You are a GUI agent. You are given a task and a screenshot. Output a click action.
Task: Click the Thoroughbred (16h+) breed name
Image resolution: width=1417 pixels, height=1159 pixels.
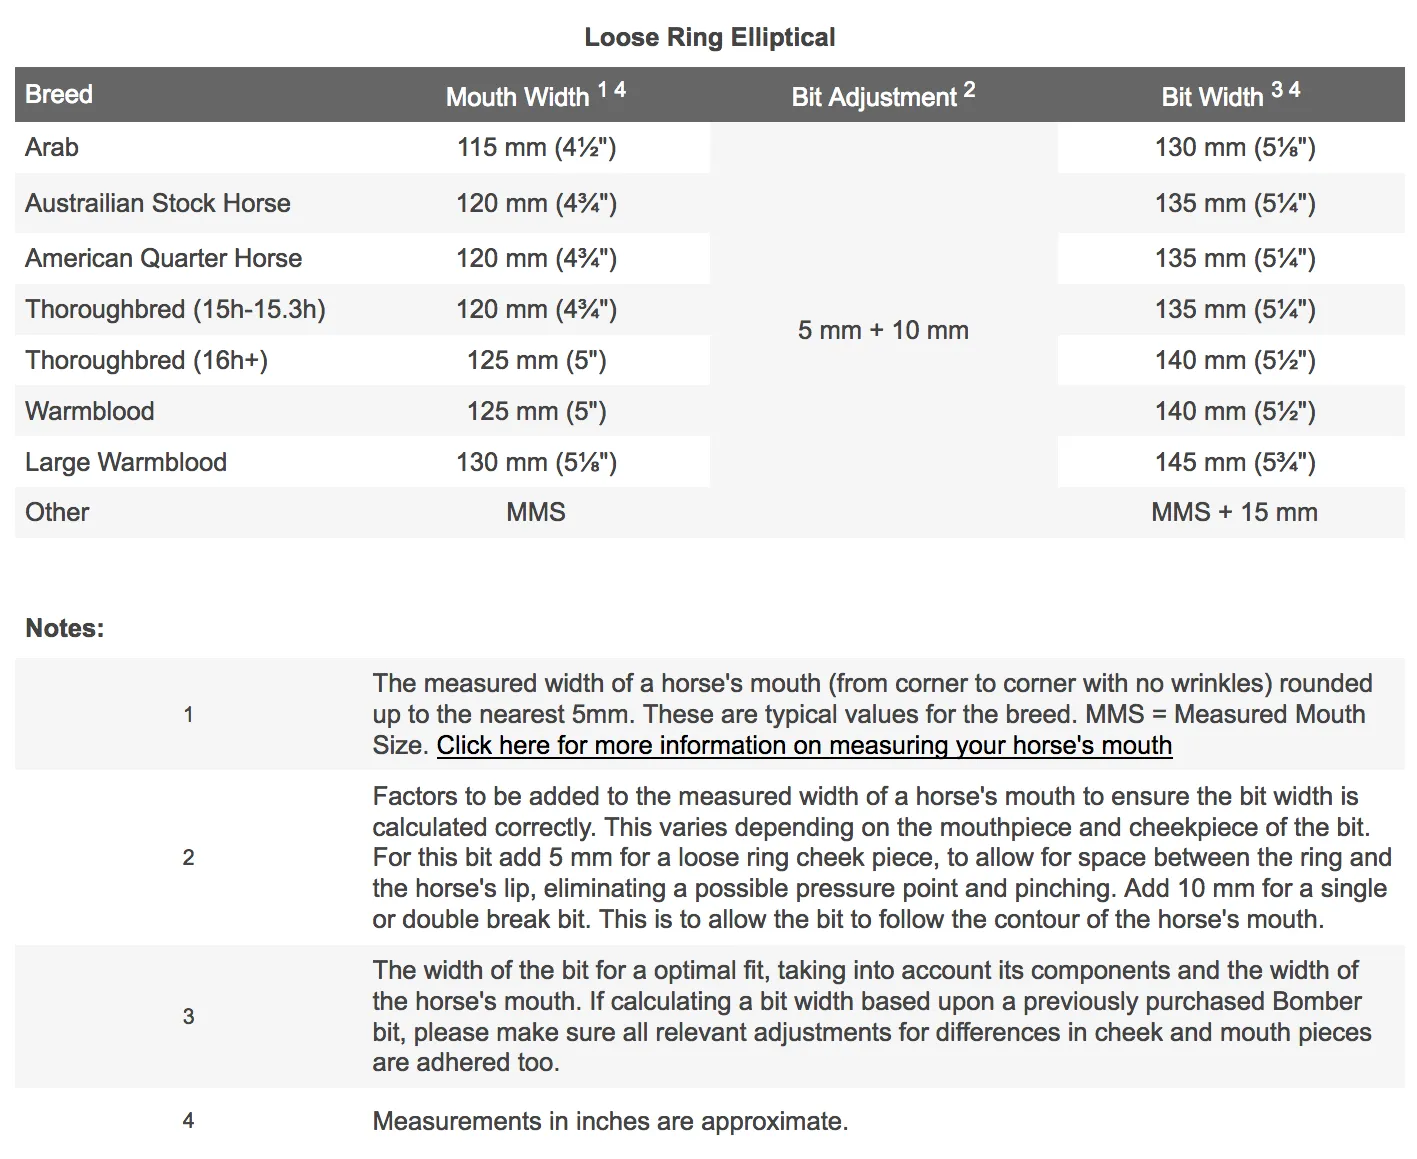[x=146, y=360]
